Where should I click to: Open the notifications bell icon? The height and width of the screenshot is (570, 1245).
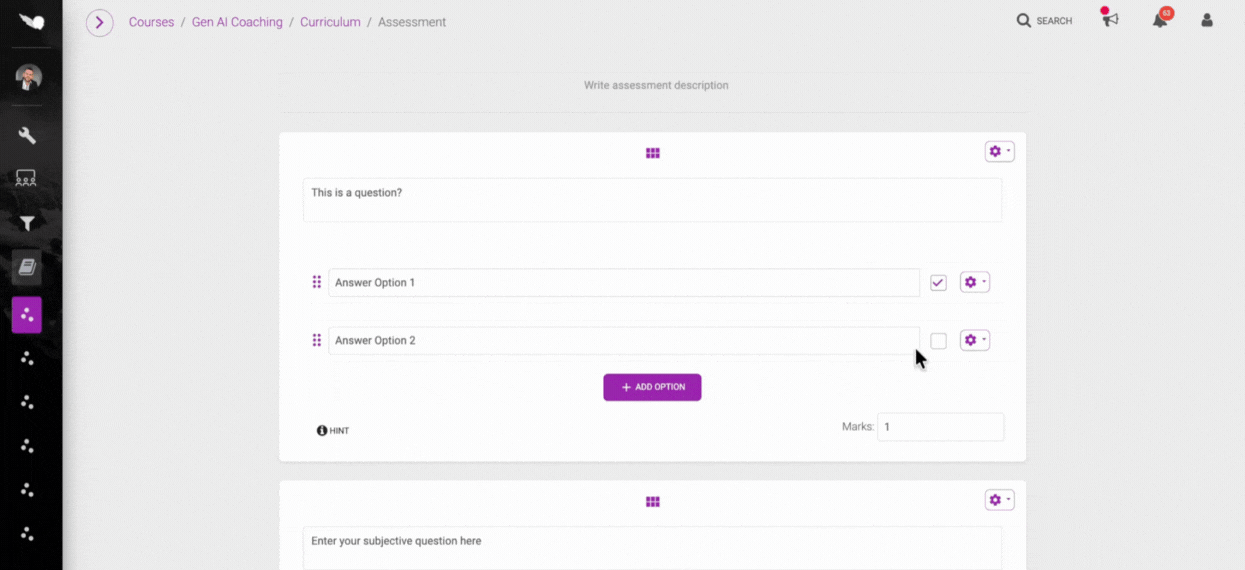[1160, 20]
